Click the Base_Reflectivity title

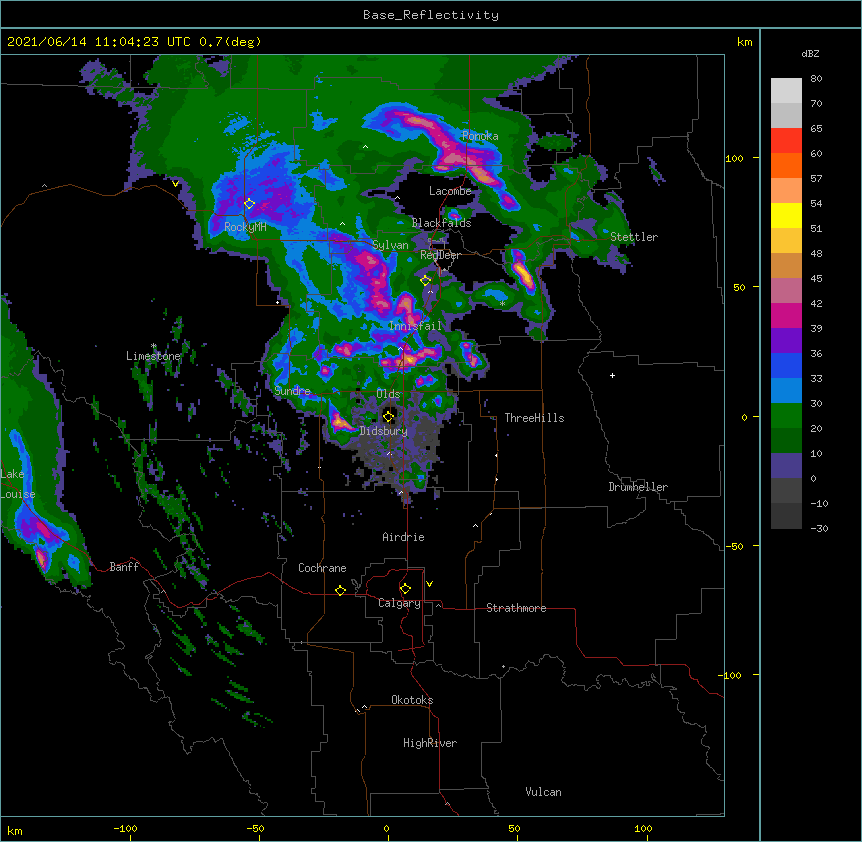click(431, 15)
